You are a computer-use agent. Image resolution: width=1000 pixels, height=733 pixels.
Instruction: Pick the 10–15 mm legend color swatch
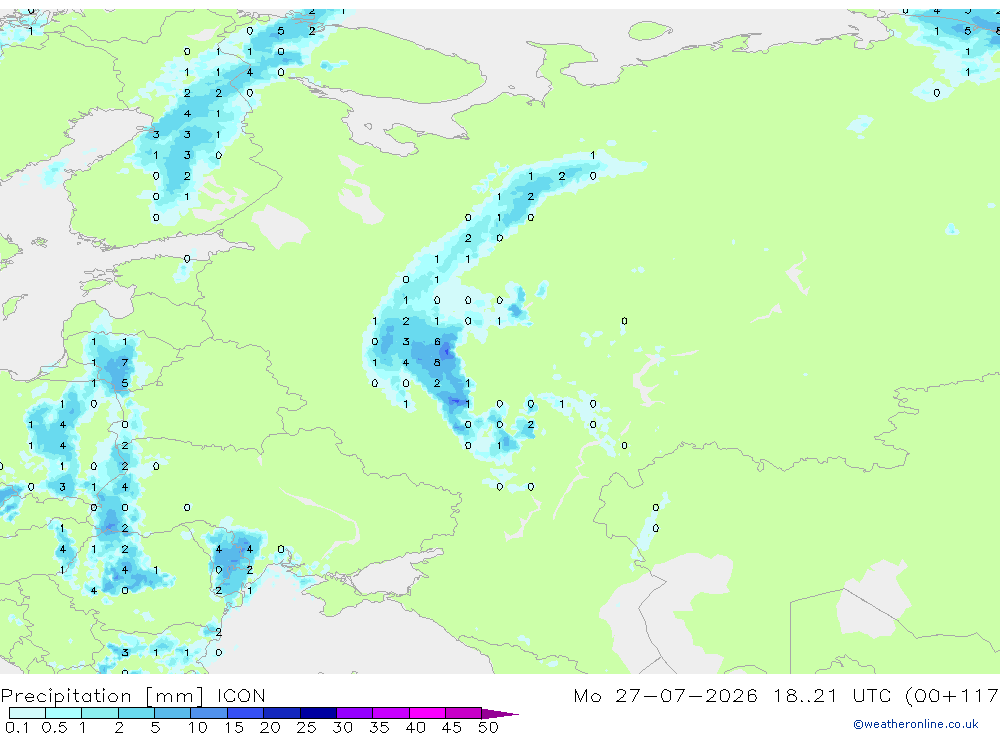point(209,713)
